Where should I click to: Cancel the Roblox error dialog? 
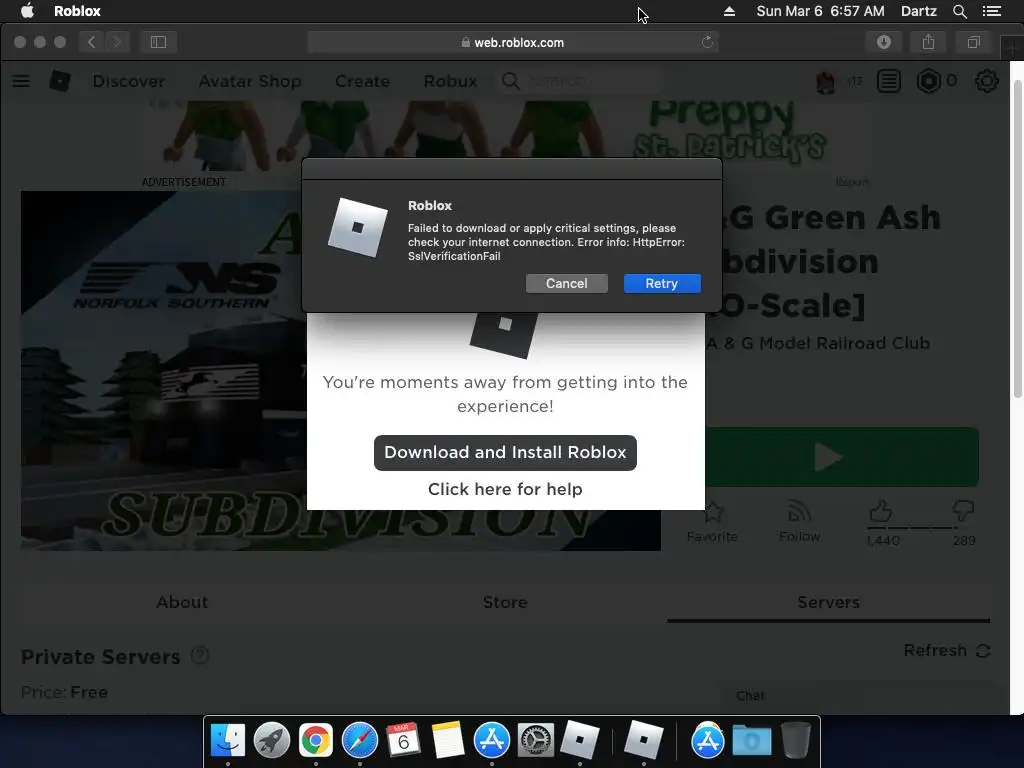566,283
